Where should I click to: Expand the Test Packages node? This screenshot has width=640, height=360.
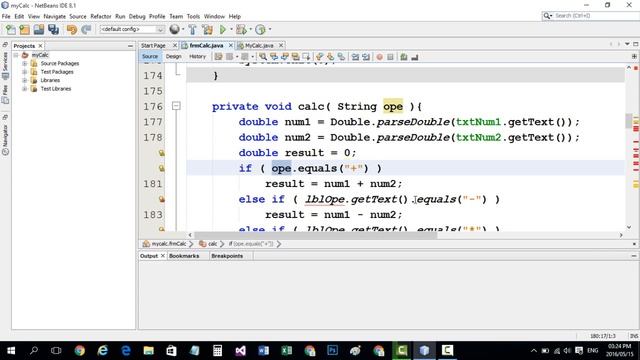tap(24, 72)
